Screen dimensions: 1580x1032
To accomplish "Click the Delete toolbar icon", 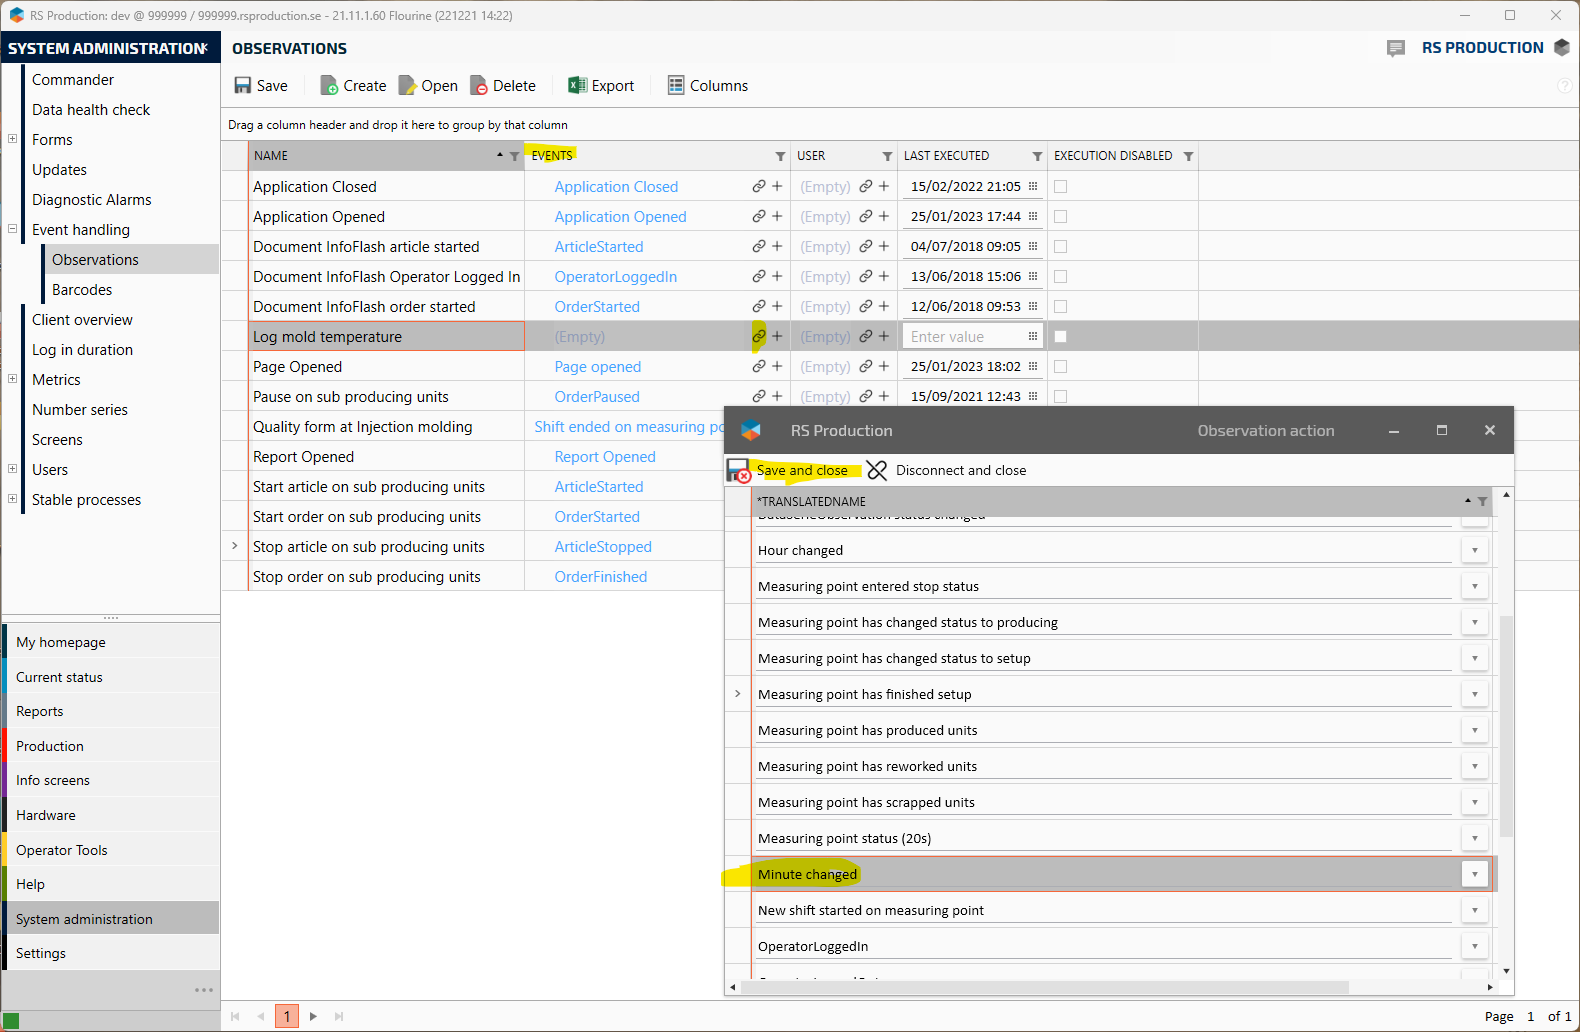I will pyautogui.click(x=479, y=86).
